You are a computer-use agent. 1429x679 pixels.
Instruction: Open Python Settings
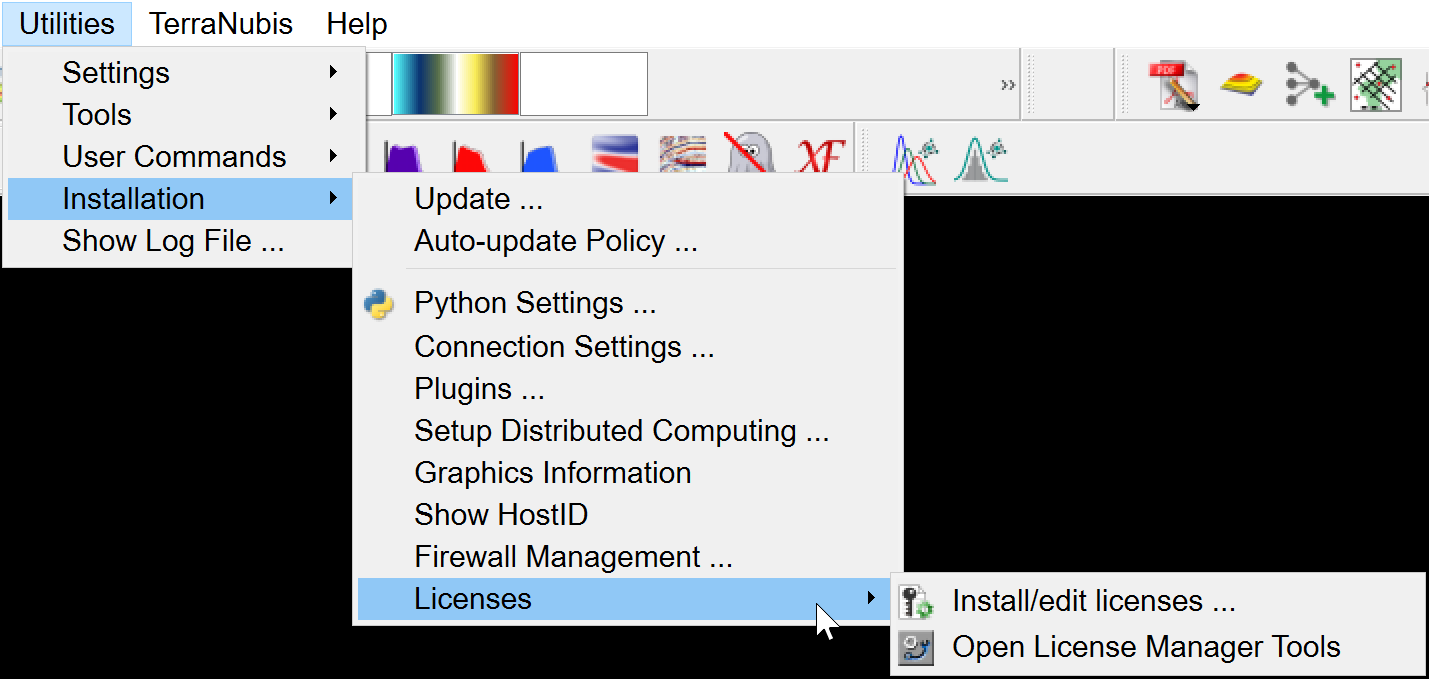(534, 303)
